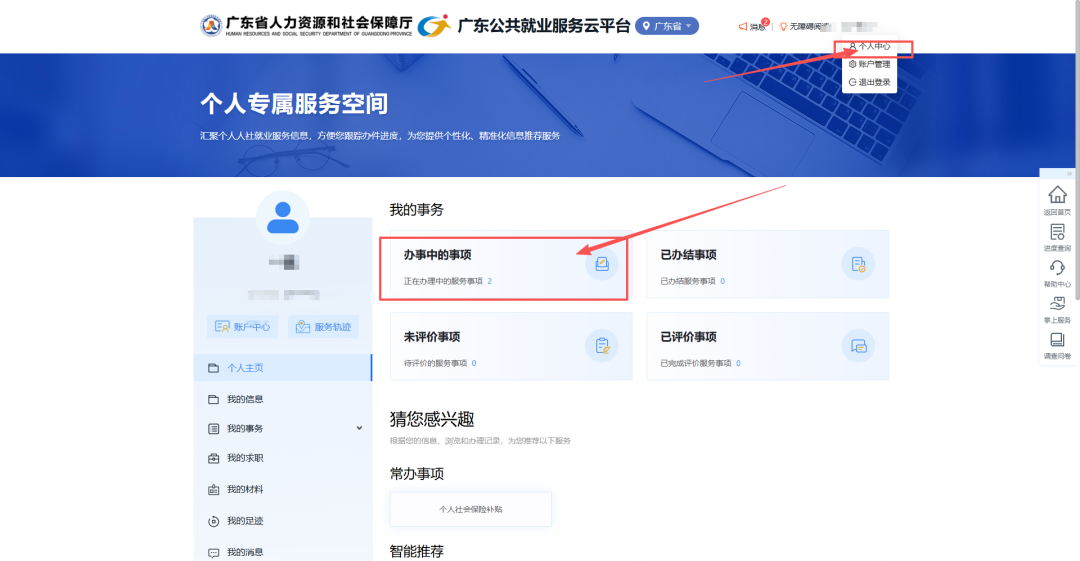Screen dimensions: 1080x561
Task: Select 个人中心 from the user menu
Action: (869, 46)
